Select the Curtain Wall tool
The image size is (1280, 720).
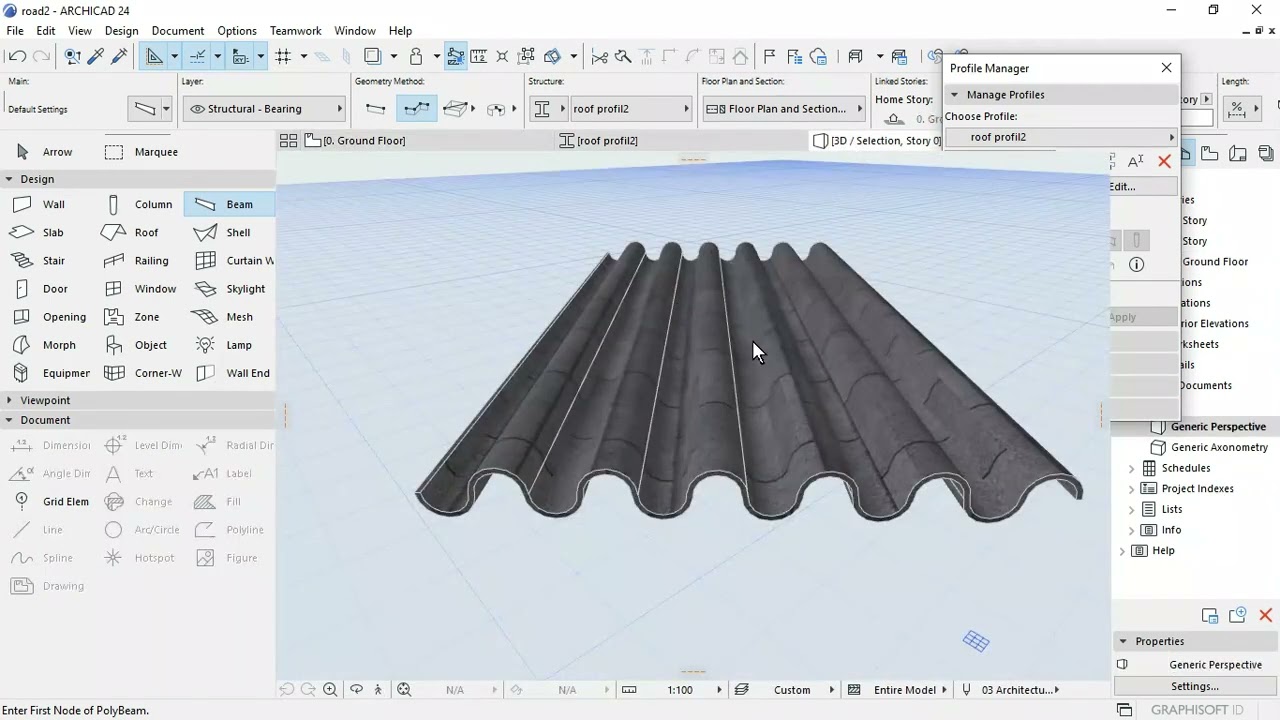pos(234,260)
